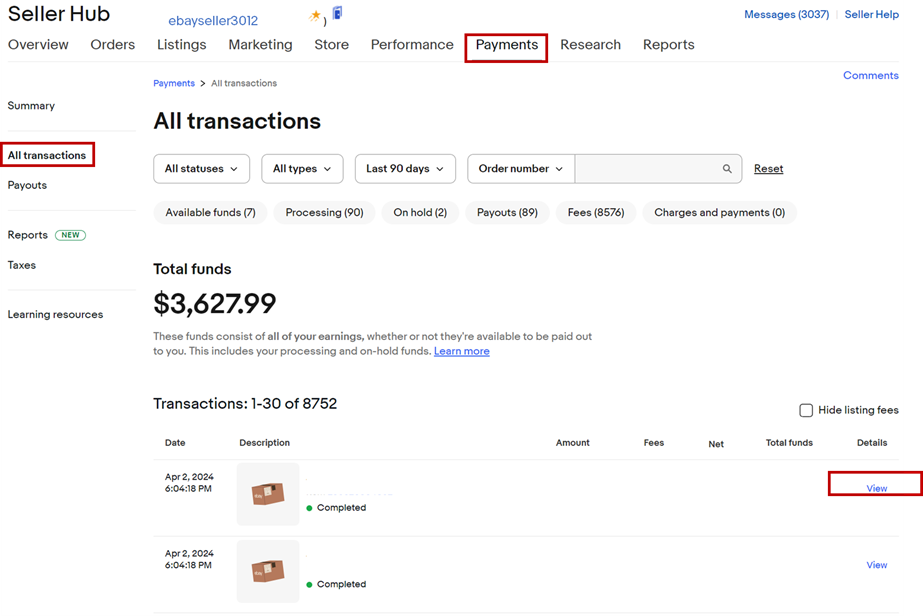Enable the Hide listing fees checkbox
Image resolution: width=923 pixels, height=616 pixels.
(806, 410)
